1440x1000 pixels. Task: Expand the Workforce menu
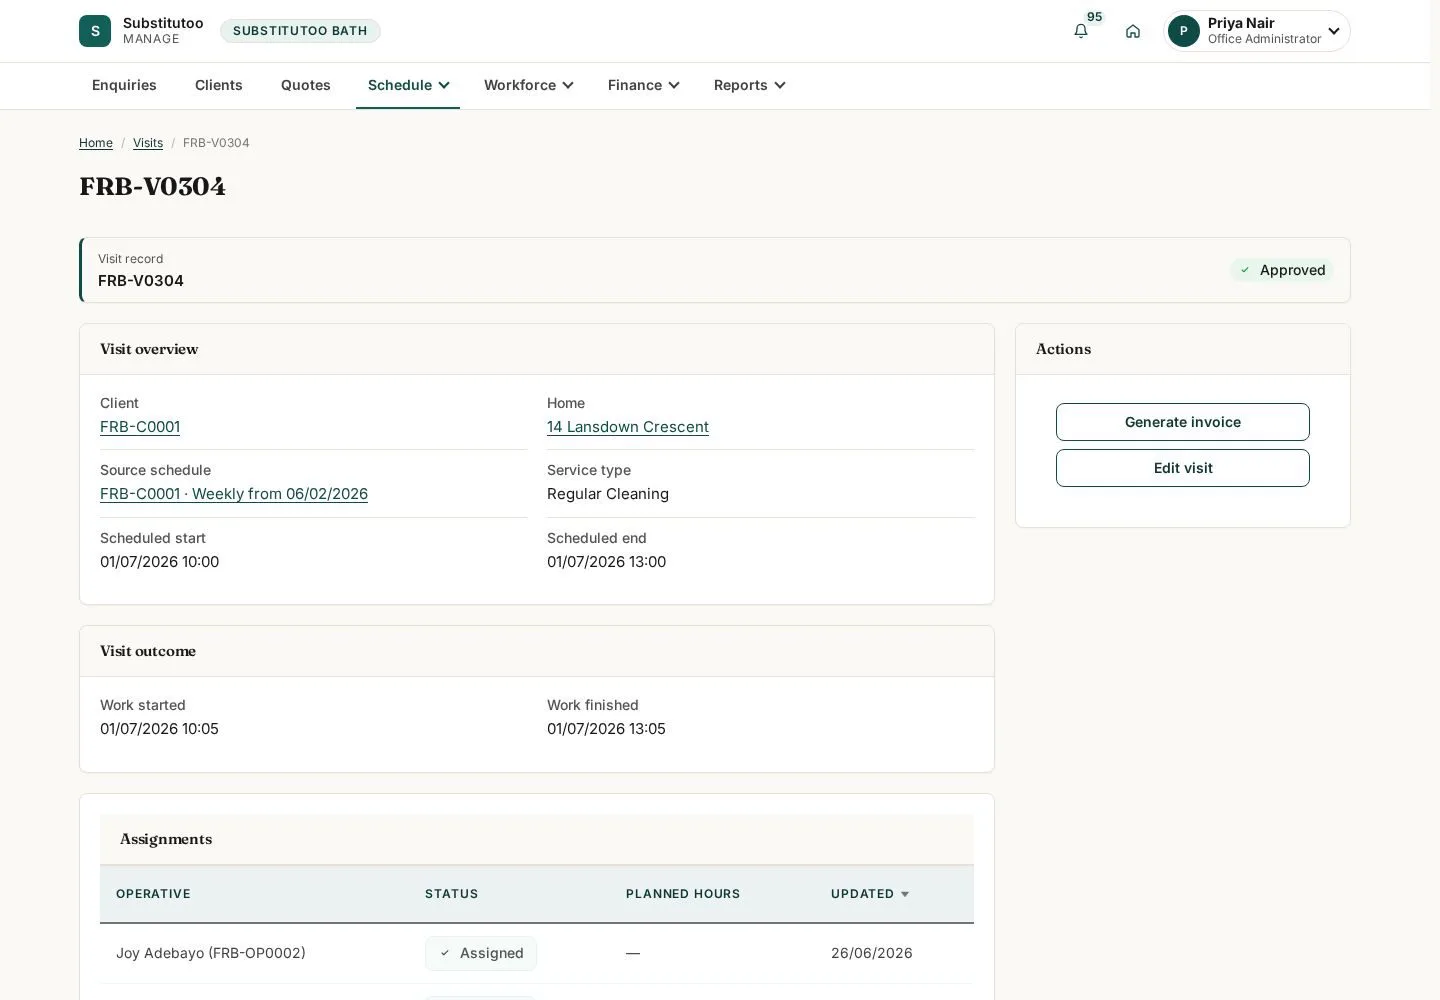click(528, 85)
